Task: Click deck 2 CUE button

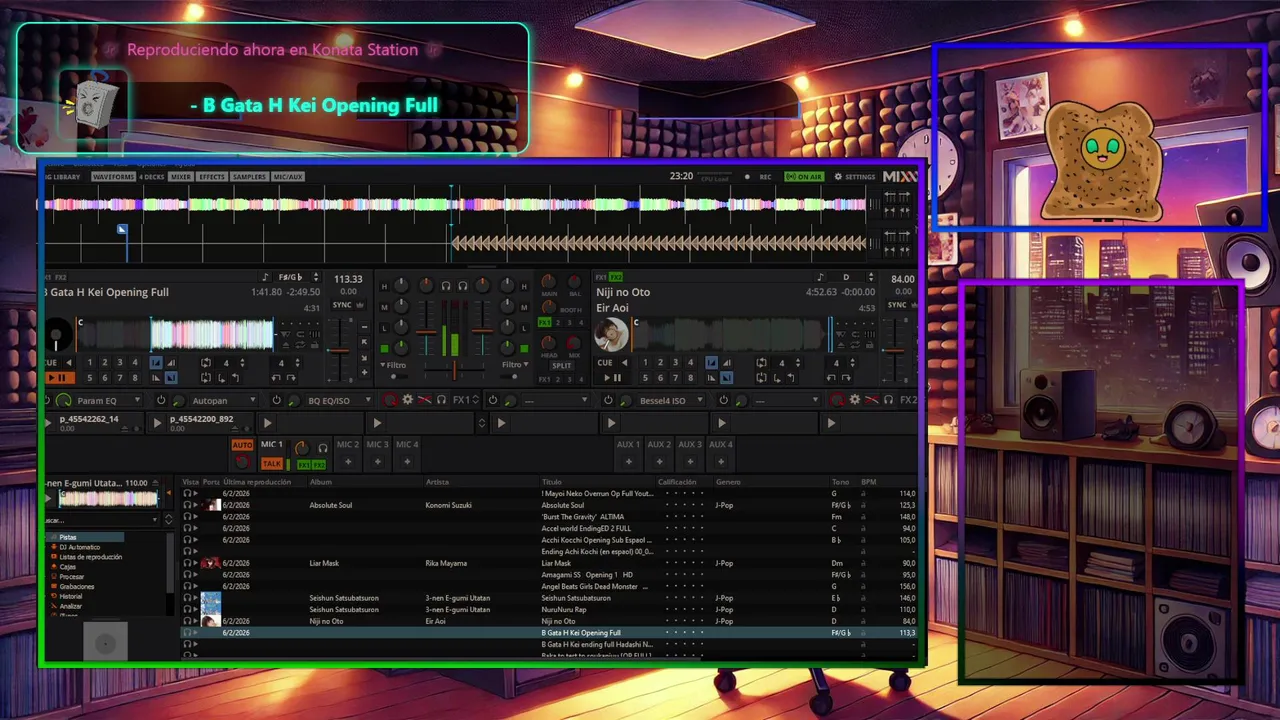Action: 605,362
